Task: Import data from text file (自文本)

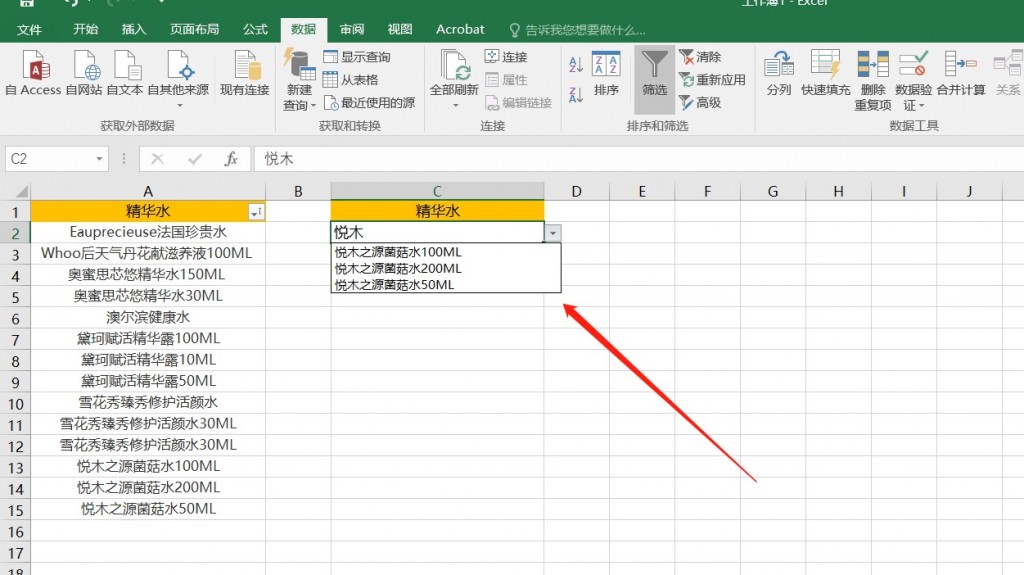Action: pos(125,73)
